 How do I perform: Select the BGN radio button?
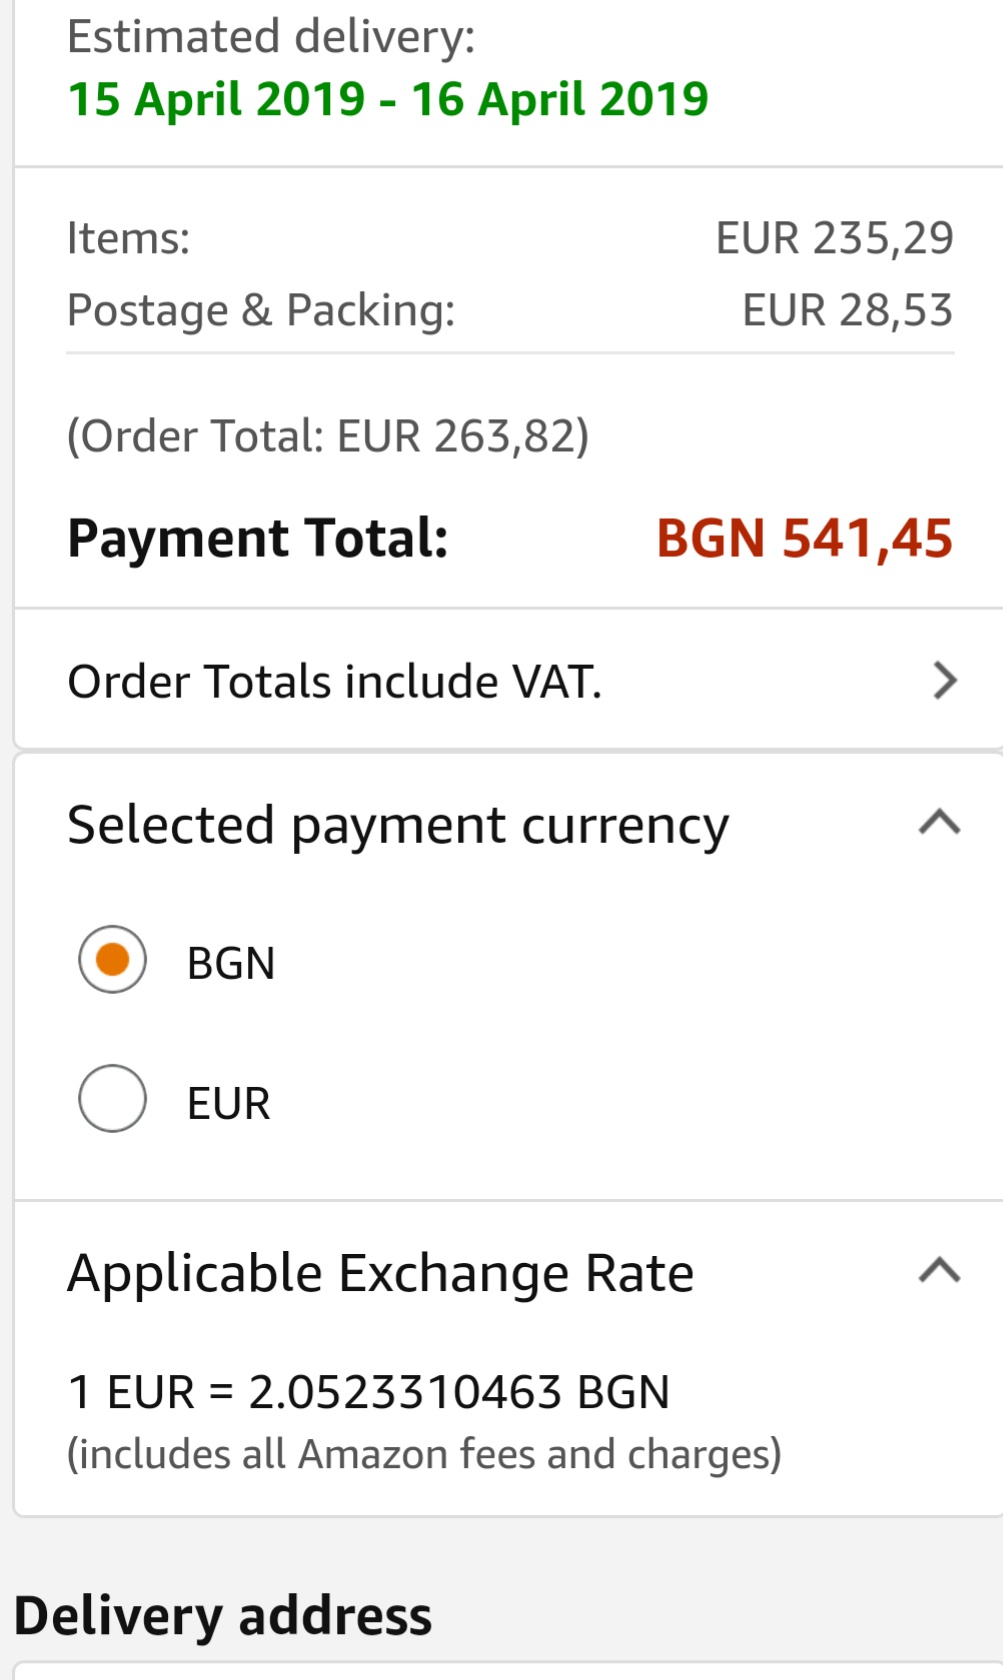tap(113, 960)
